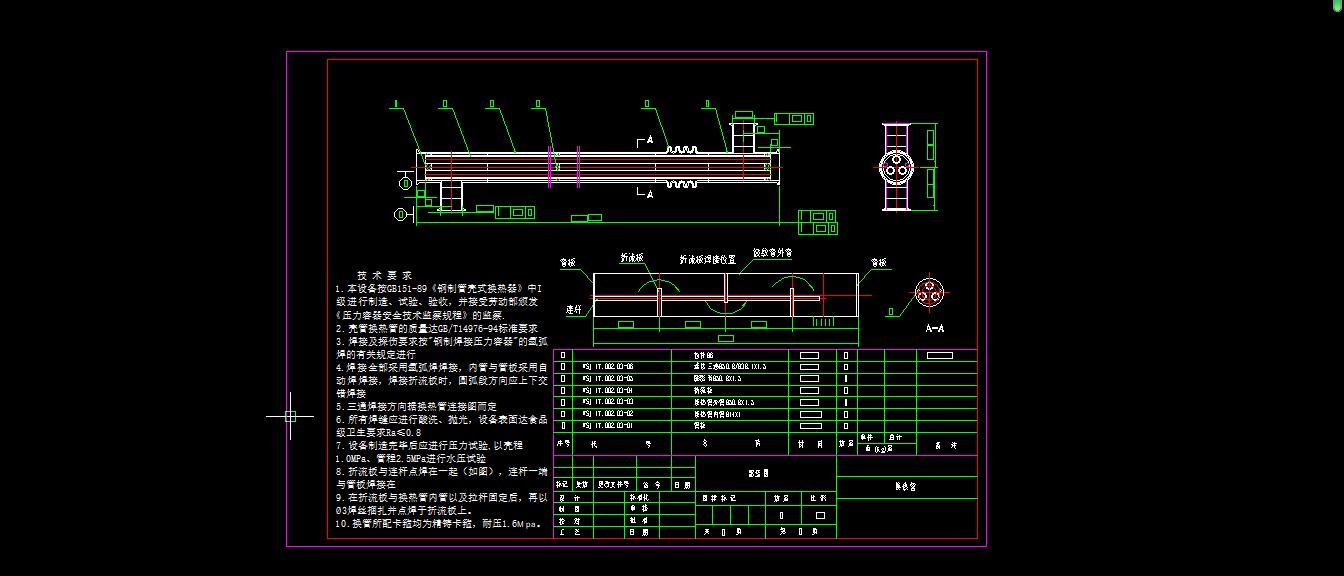
Task: Click the line reading 级卫生要求Ra≤0.8
Action: point(378,432)
